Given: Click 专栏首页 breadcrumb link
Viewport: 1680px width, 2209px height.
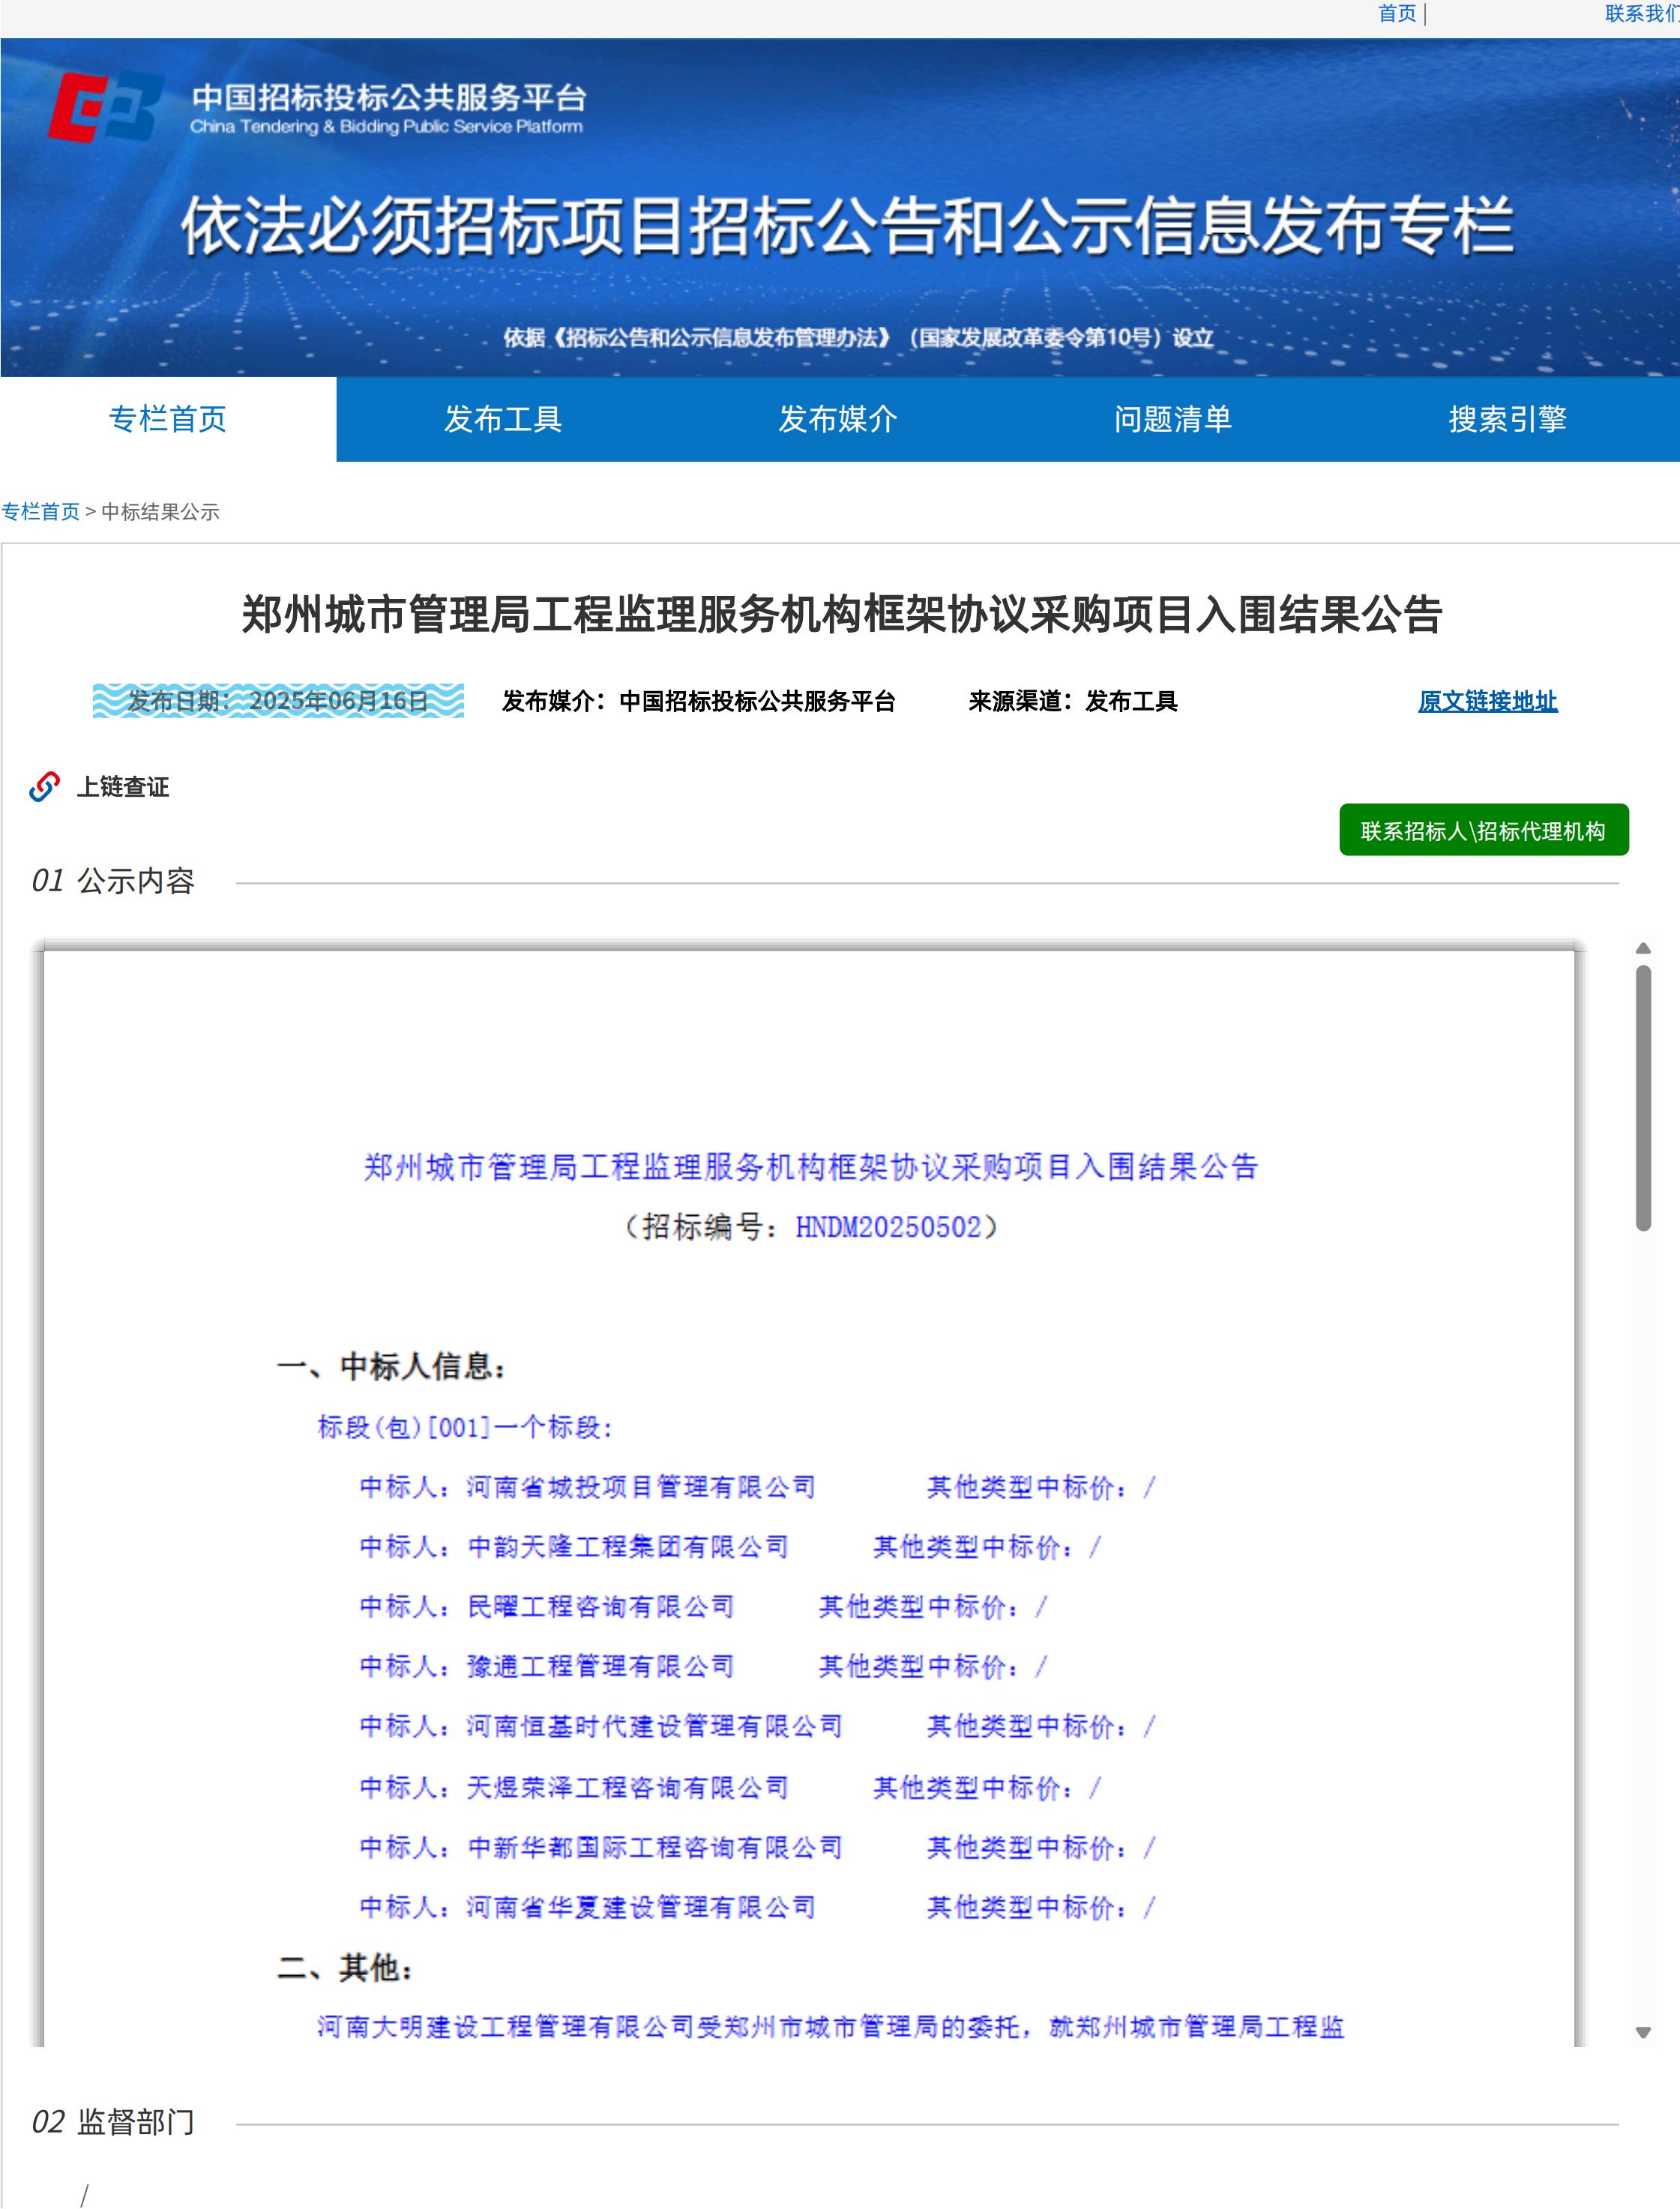Looking at the screenshot, I should point(40,512).
